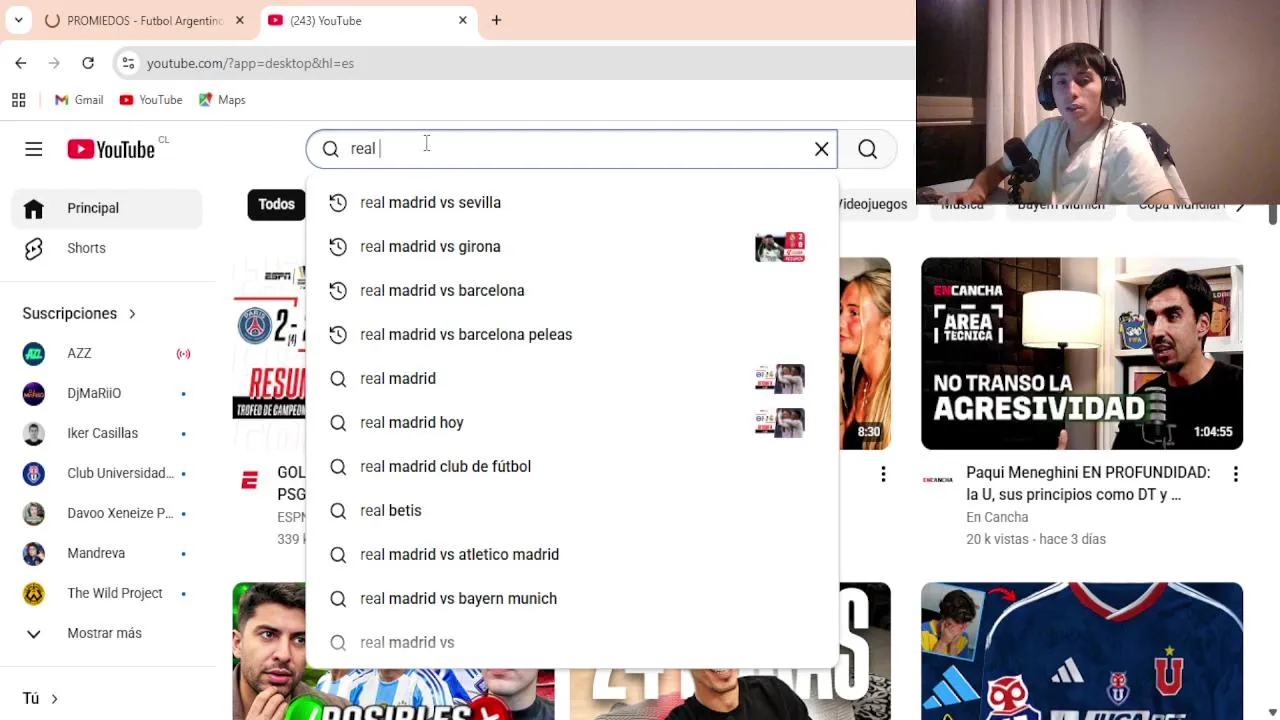Screen dimensions: 1280x720
Task: Select suggestion 'real madrid vs sevilla'
Action: tap(571, 202)
